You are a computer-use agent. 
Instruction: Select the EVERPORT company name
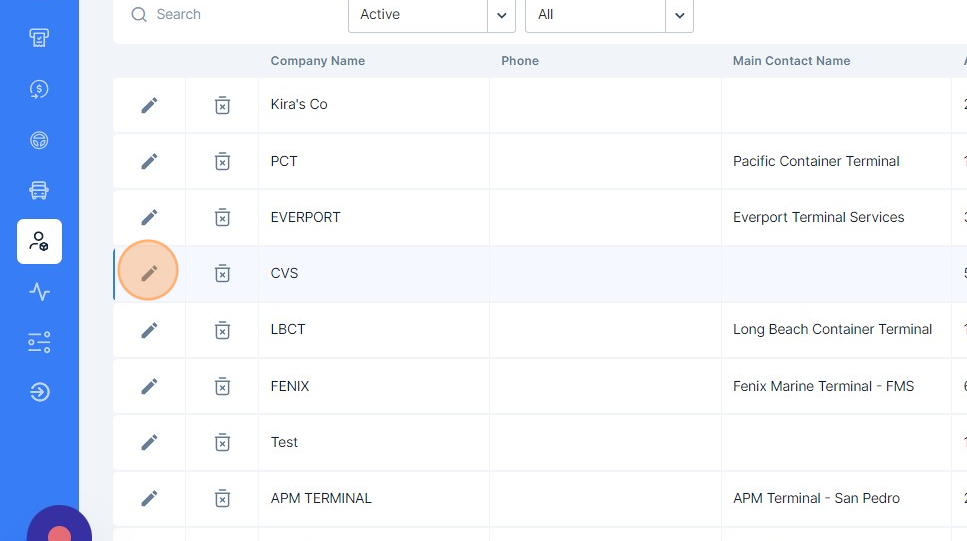pos(305,217)
